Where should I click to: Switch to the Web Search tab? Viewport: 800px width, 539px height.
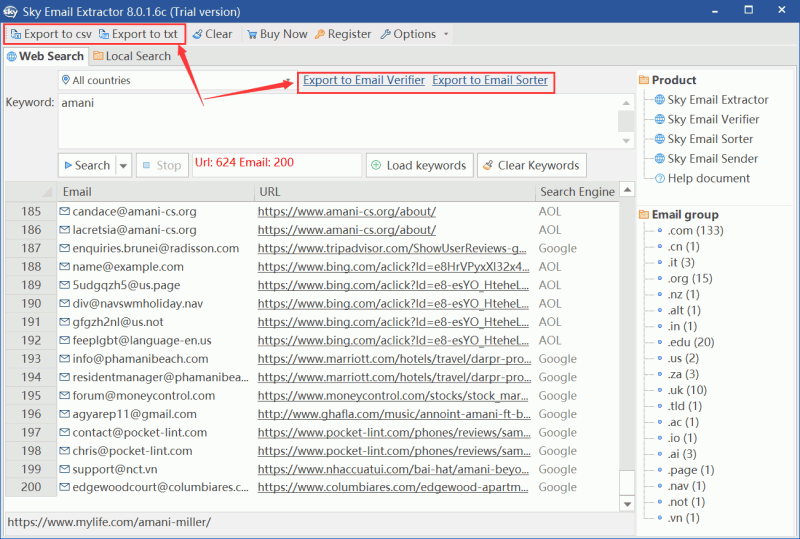tap(45, 56)
